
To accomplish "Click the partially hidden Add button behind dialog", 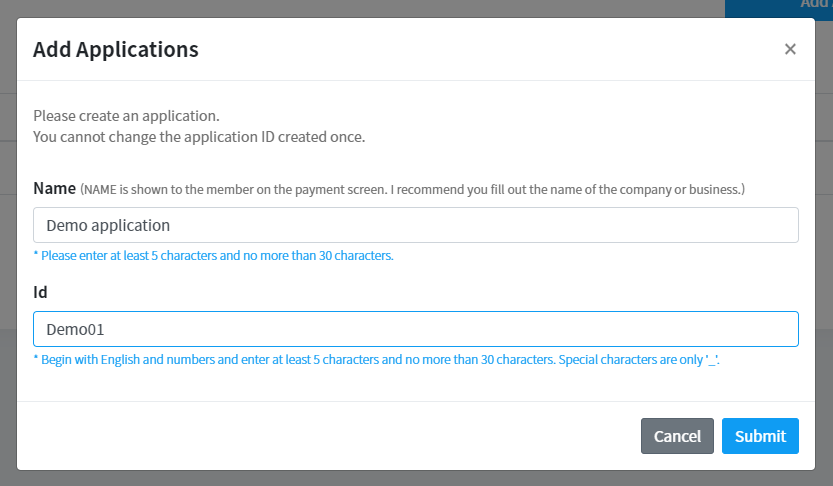I will pyautogui.click(x=790, y=6).
